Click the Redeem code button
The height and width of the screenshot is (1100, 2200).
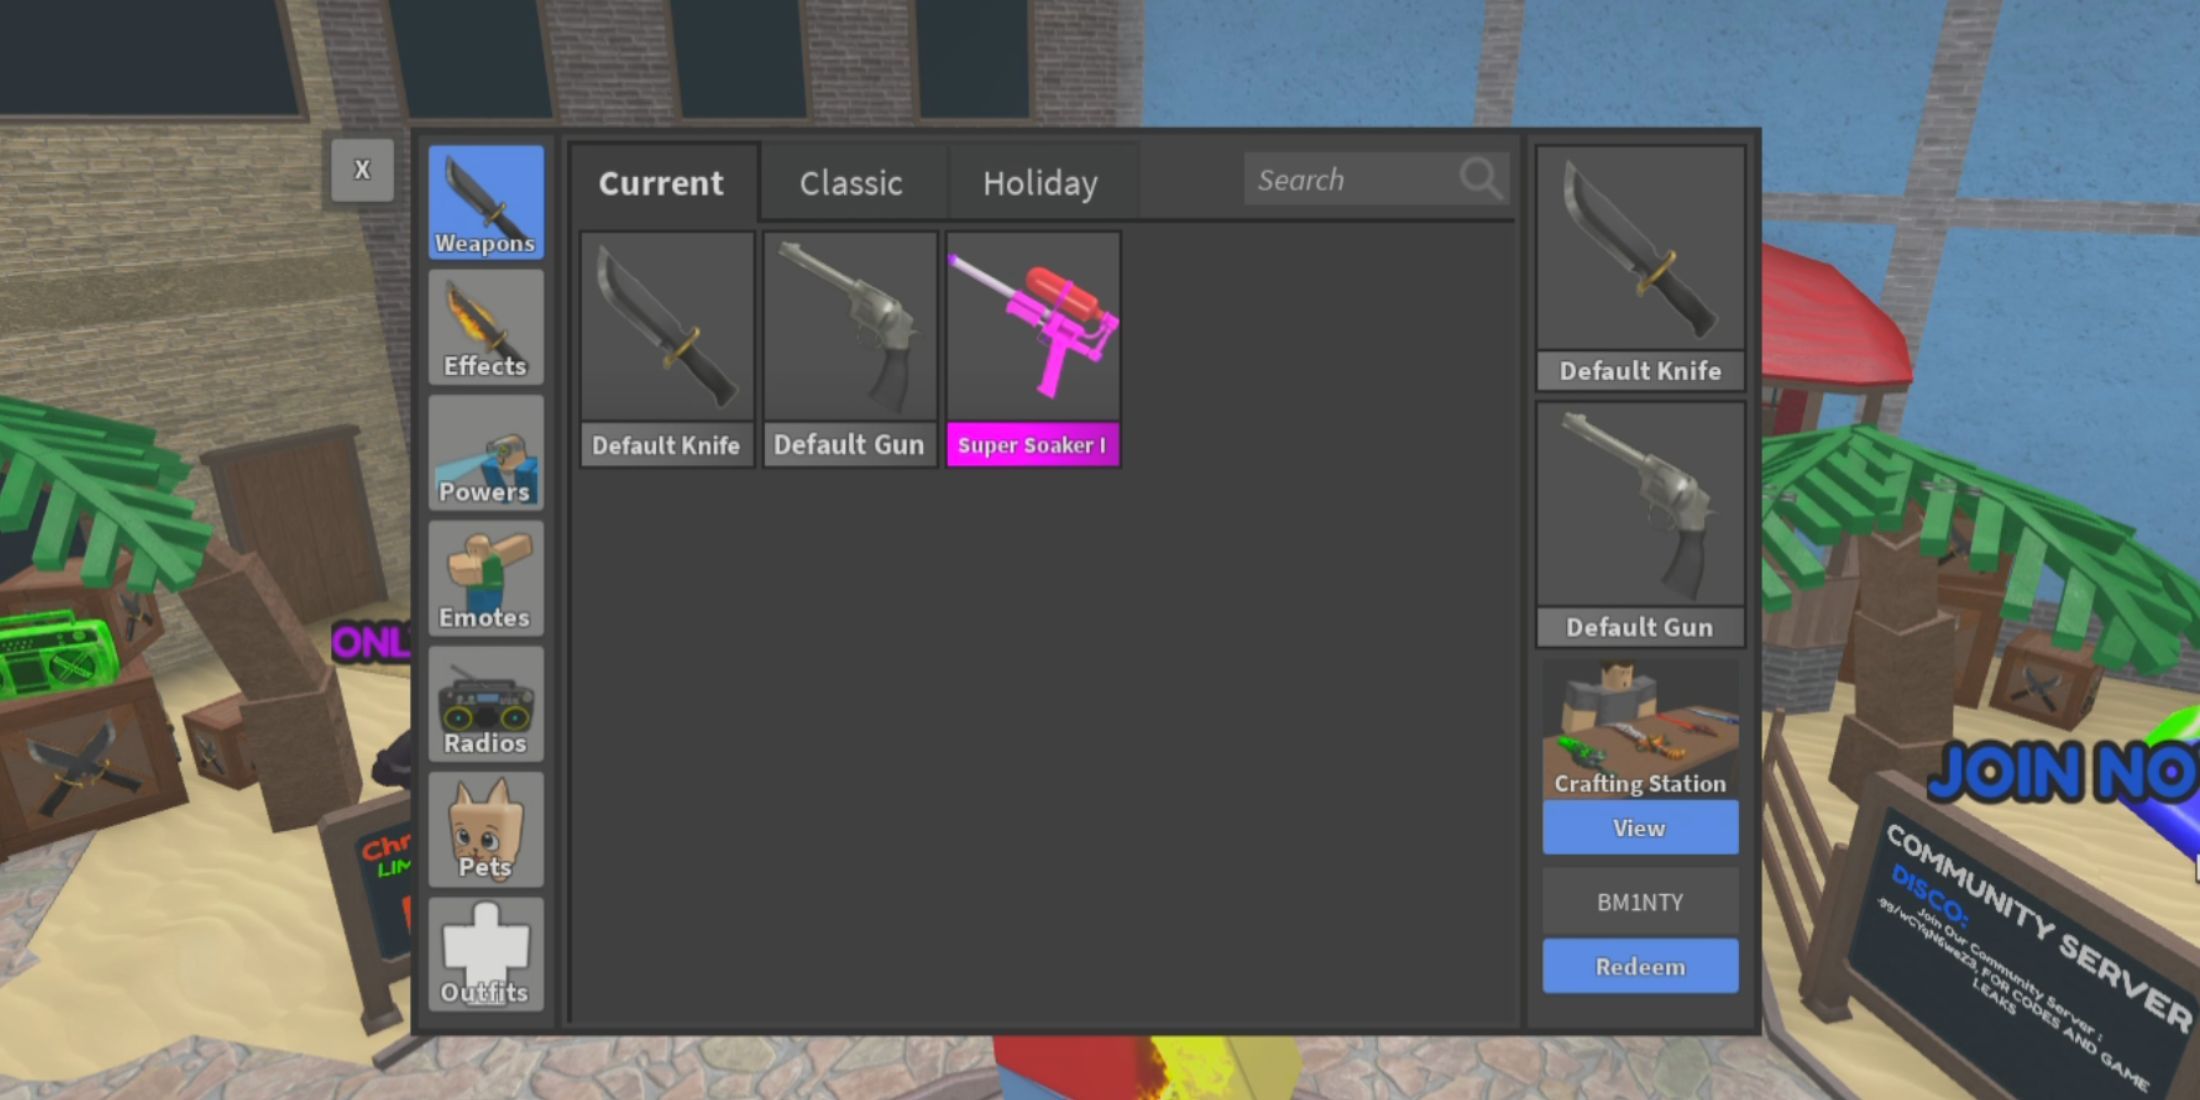[1639, 965]
